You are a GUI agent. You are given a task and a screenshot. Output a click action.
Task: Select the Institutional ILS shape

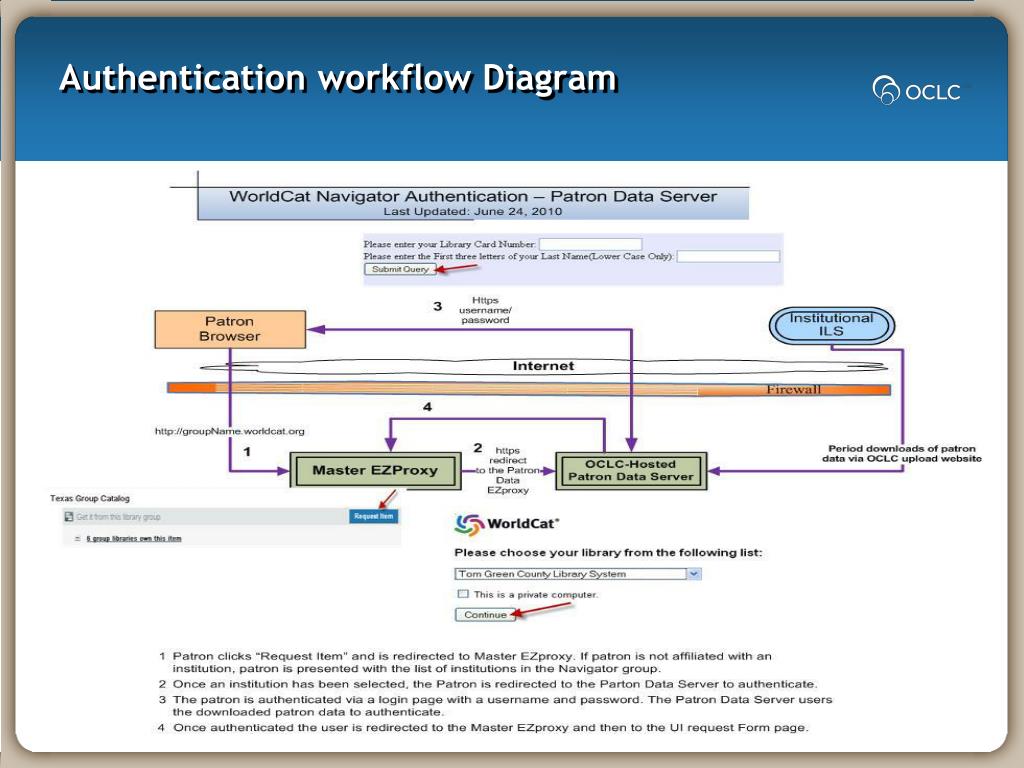pos(831,325)
